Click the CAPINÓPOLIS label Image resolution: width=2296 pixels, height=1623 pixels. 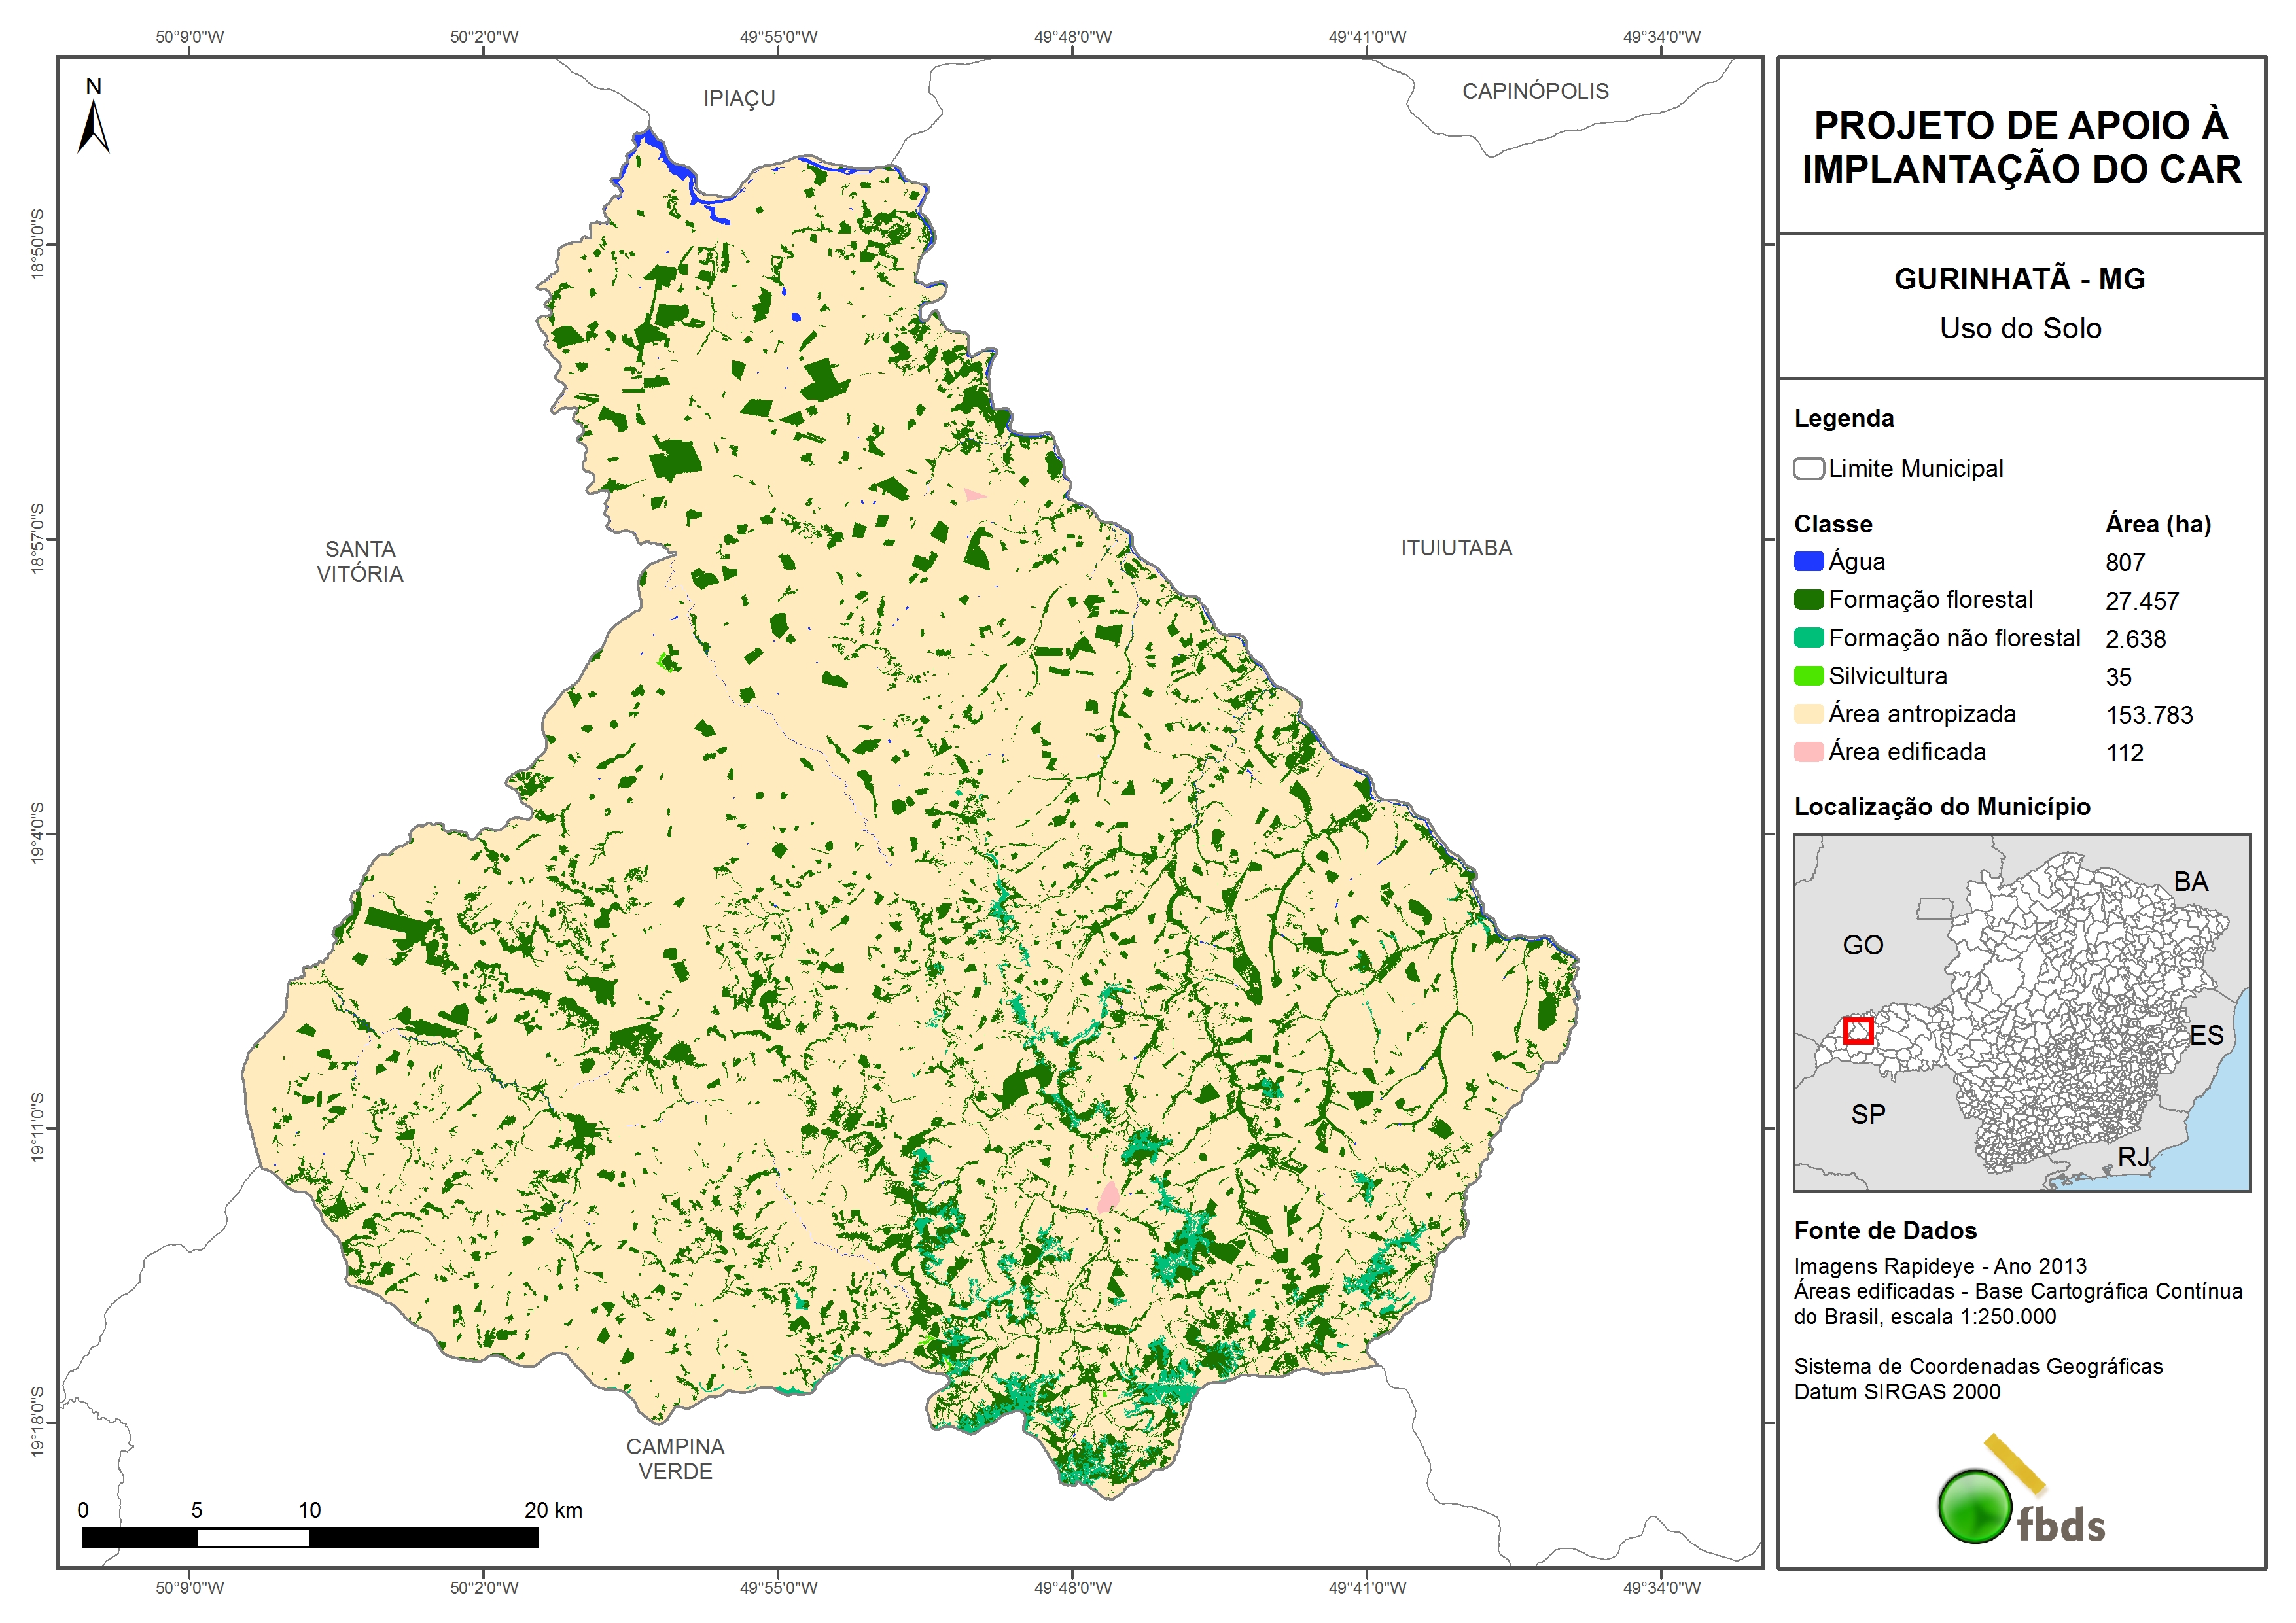pos(1535,91)
